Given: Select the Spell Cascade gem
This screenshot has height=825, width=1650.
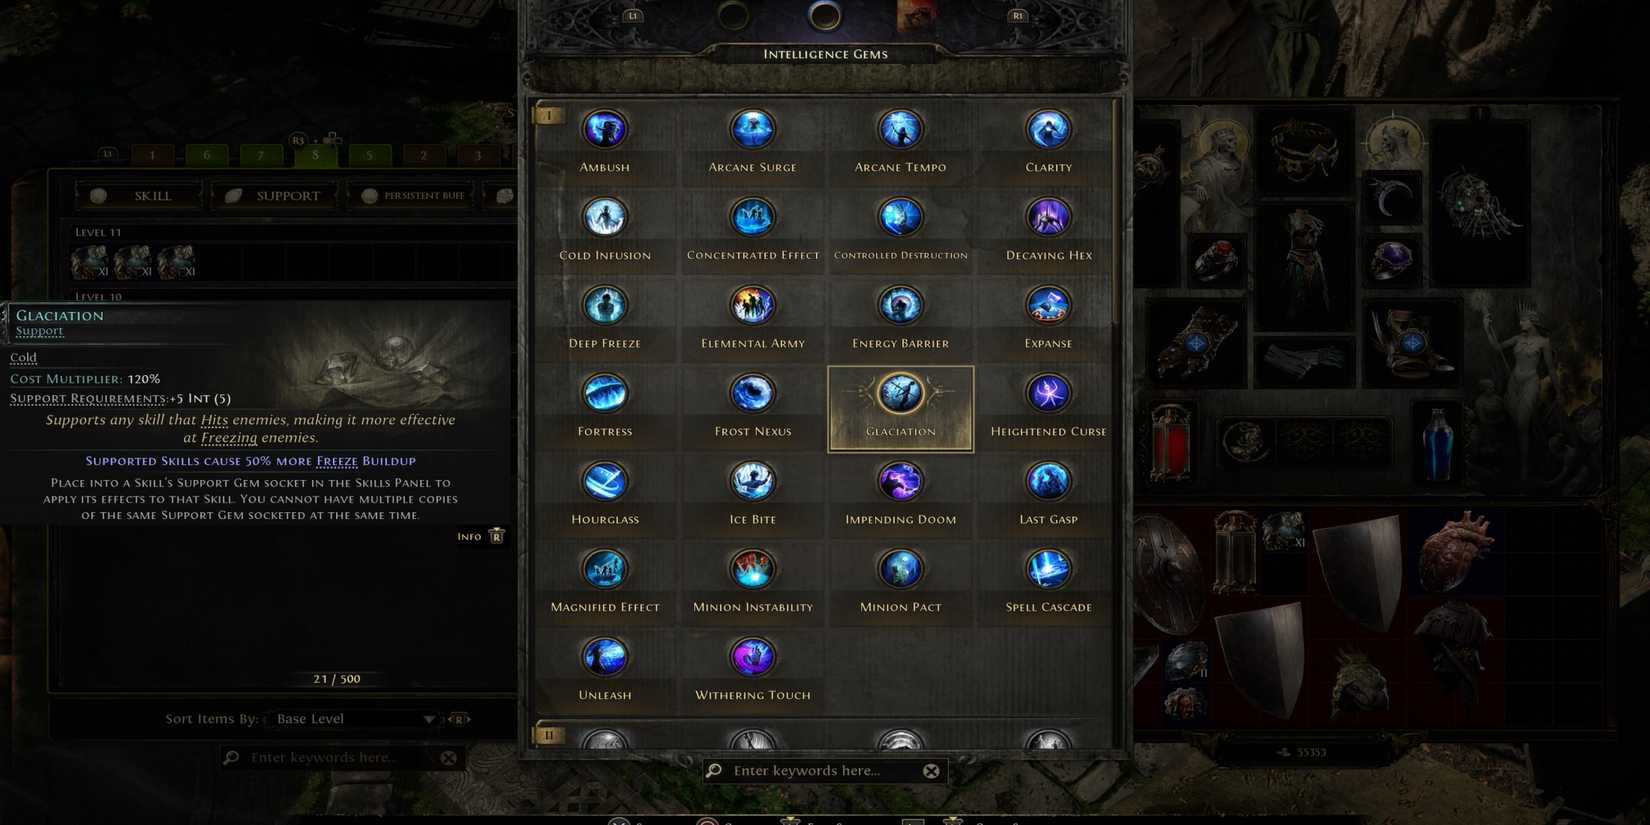Looking at the screenshot, I should tap(1048, 569).
